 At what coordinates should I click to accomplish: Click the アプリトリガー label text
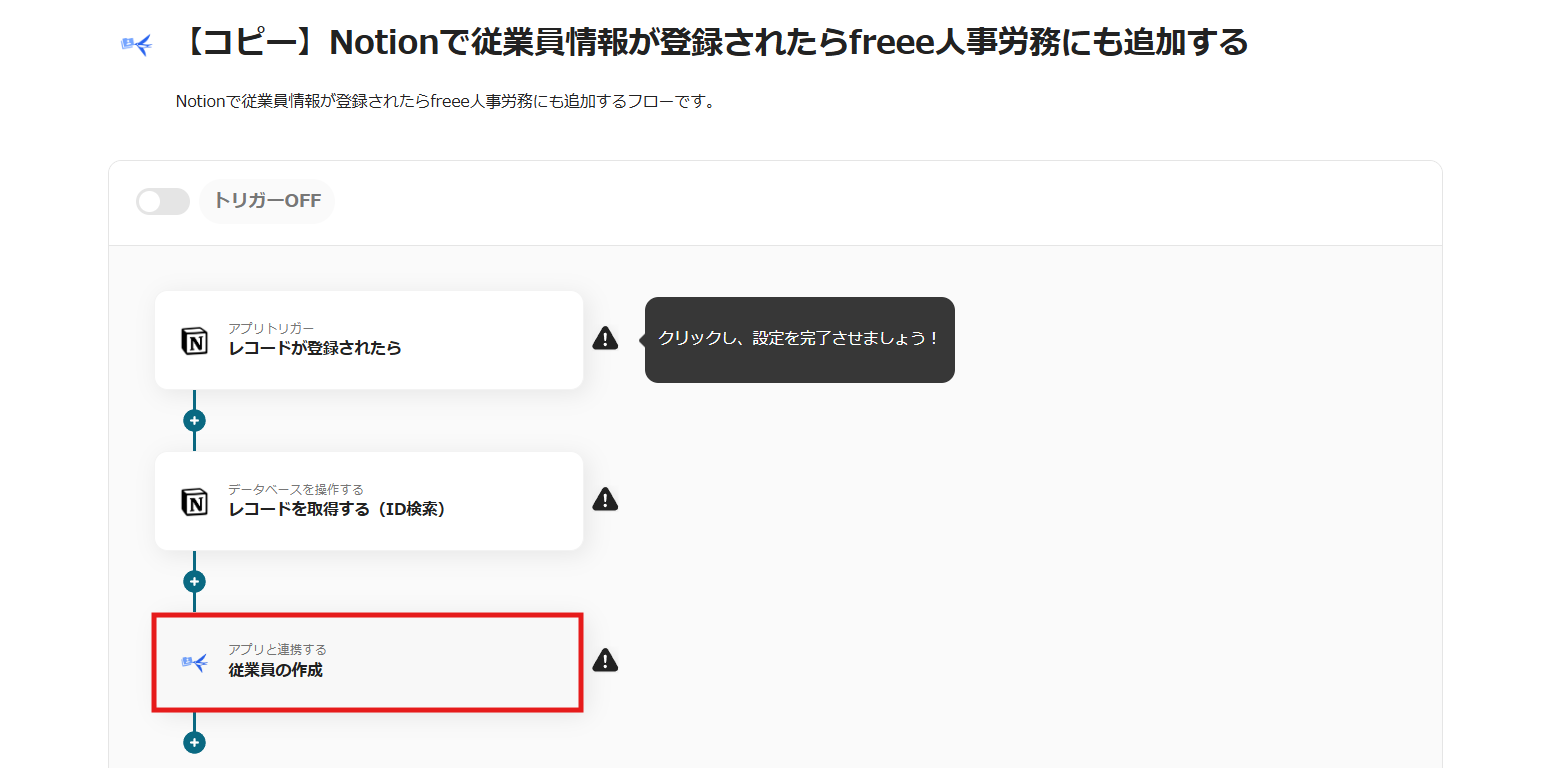pos(271,328)
